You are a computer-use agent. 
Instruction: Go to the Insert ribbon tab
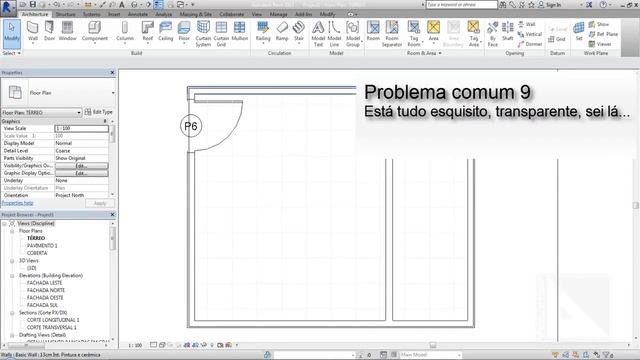[x=114, y=14]
